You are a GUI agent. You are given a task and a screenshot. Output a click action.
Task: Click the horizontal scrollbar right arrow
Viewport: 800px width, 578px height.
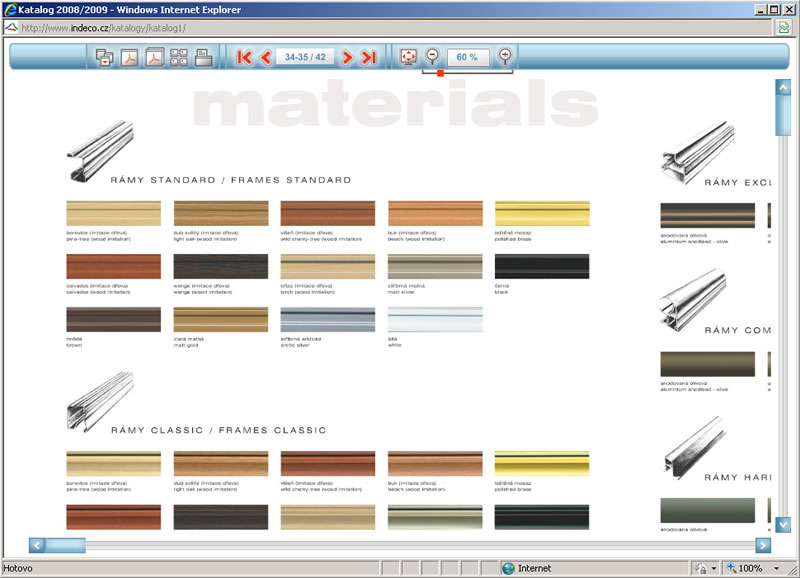[763, 545]
